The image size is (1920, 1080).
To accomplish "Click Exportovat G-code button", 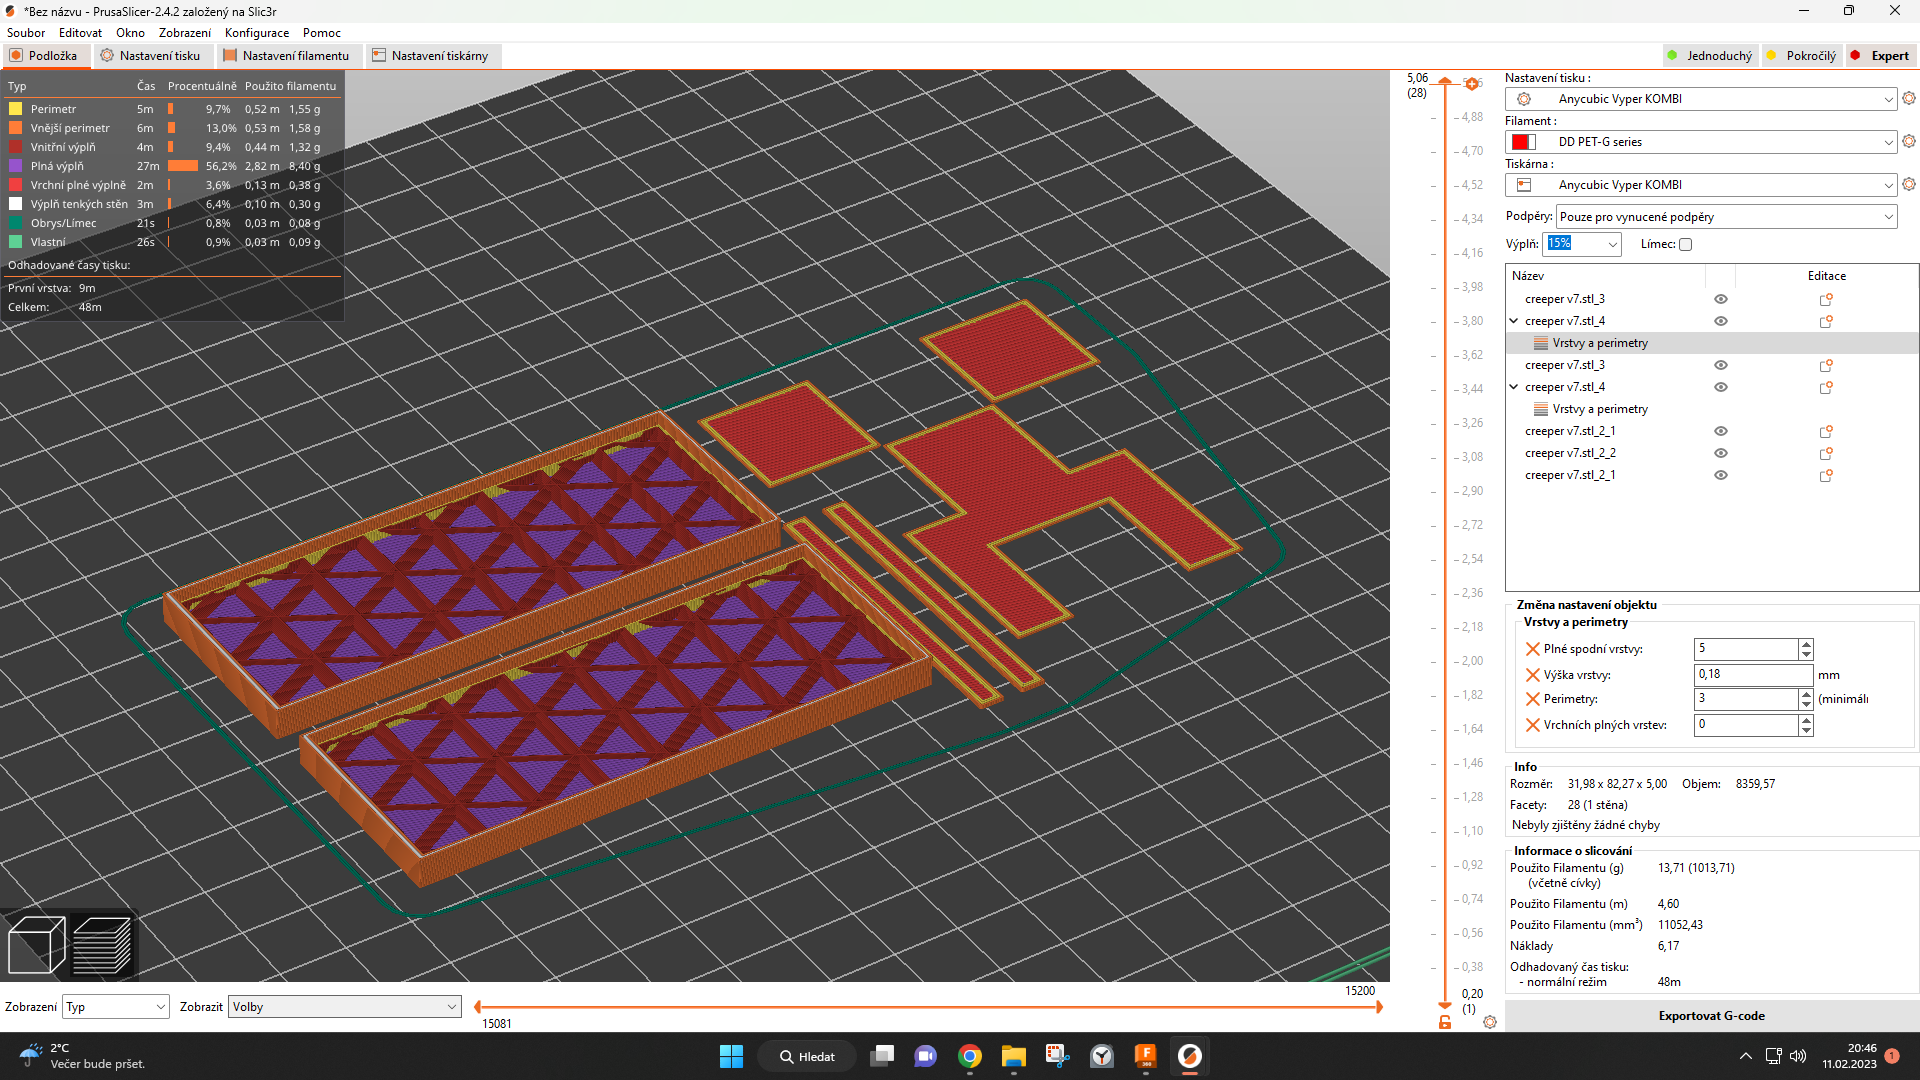I will pos(1711,1016).
